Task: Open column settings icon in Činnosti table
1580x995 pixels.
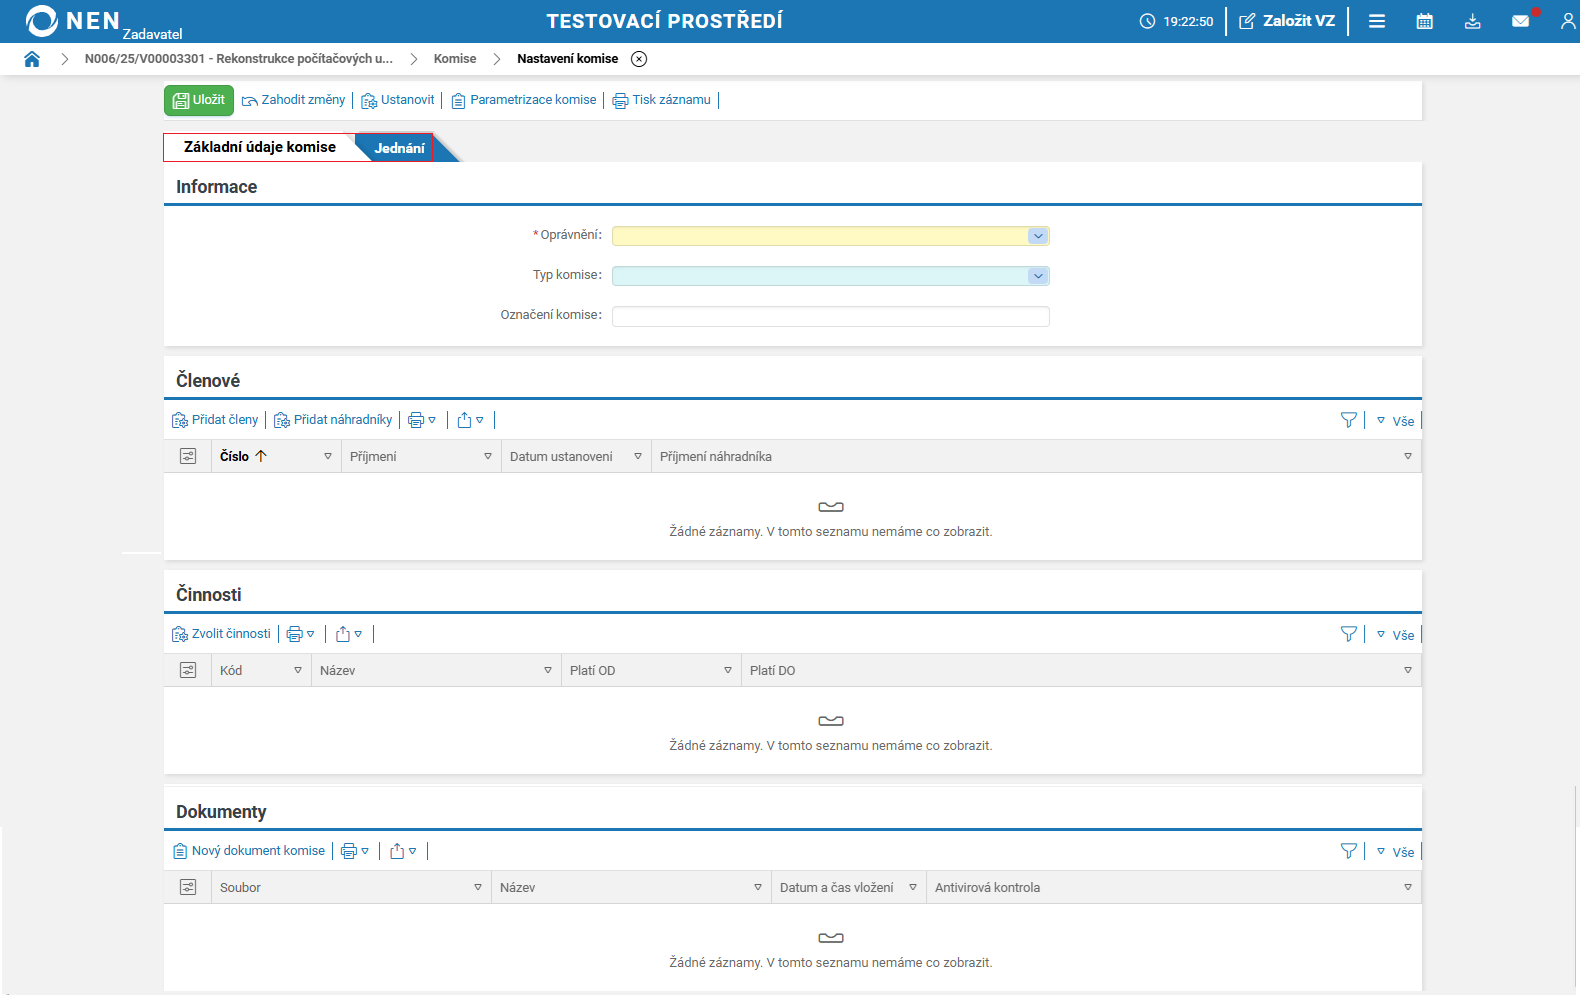Action: 188,670
